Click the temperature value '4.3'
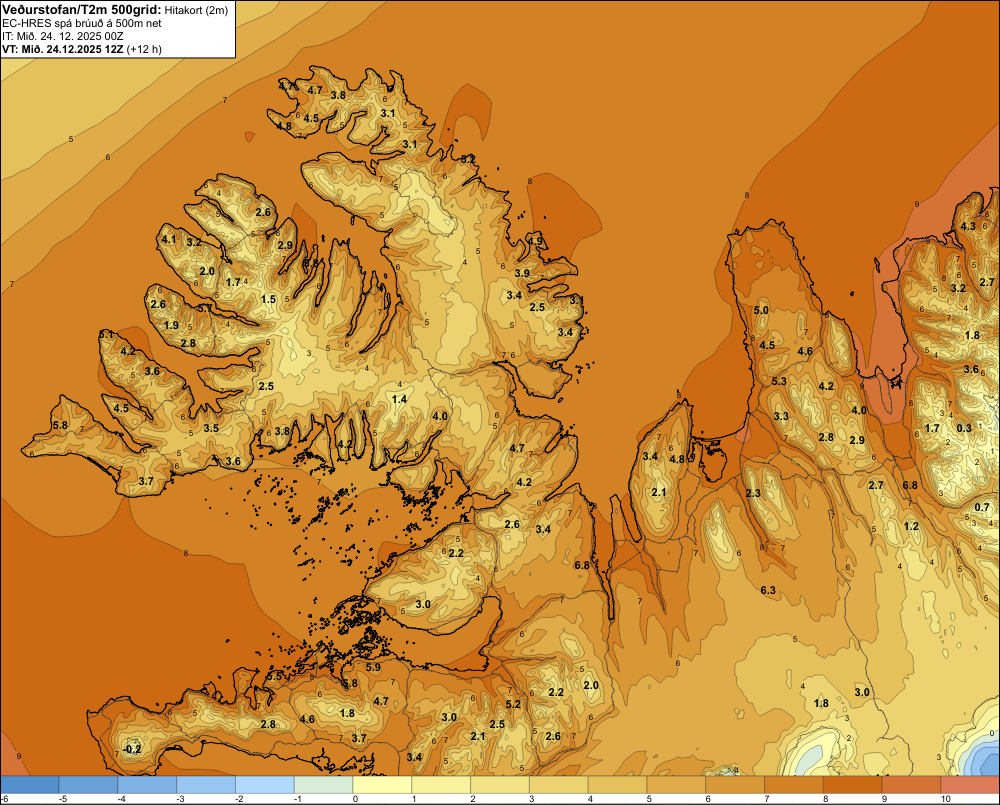 (x=968, y=226)
